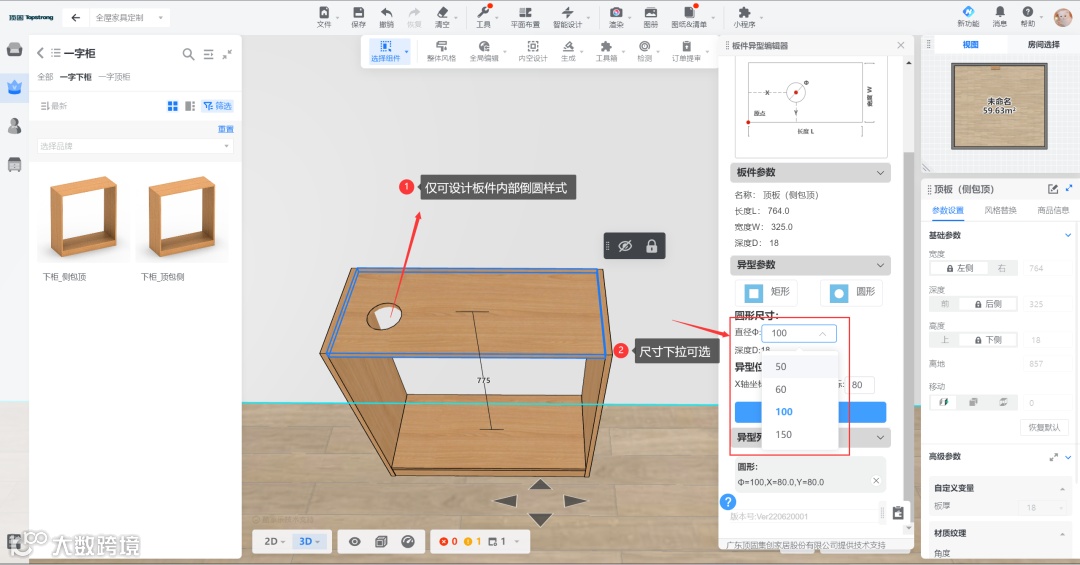The width and height of the screenshot is (1080, 565).
Task: Open the 商品信息 tab
Action: tap(1053, 210)
